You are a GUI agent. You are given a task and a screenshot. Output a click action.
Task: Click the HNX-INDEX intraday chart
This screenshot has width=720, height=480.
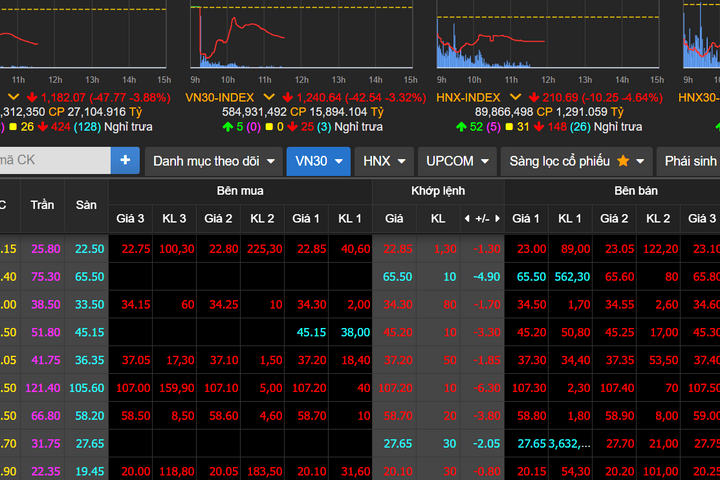click(548, 34)
